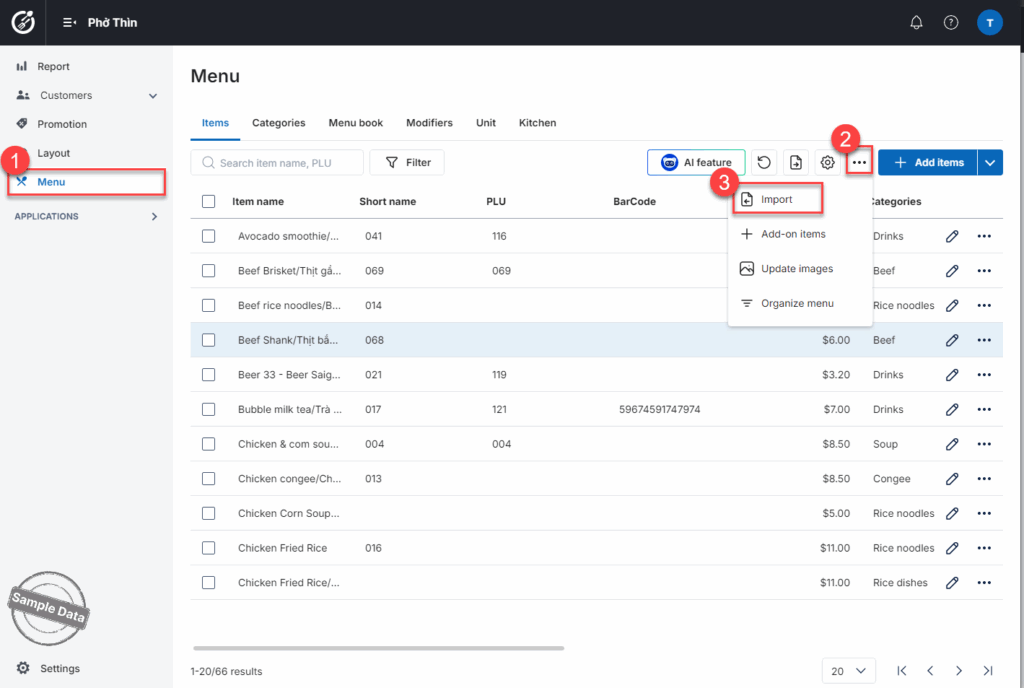Expand the Customers sidebar section
The height and width of the screenshot is (688, 1024).
[153, 96]
